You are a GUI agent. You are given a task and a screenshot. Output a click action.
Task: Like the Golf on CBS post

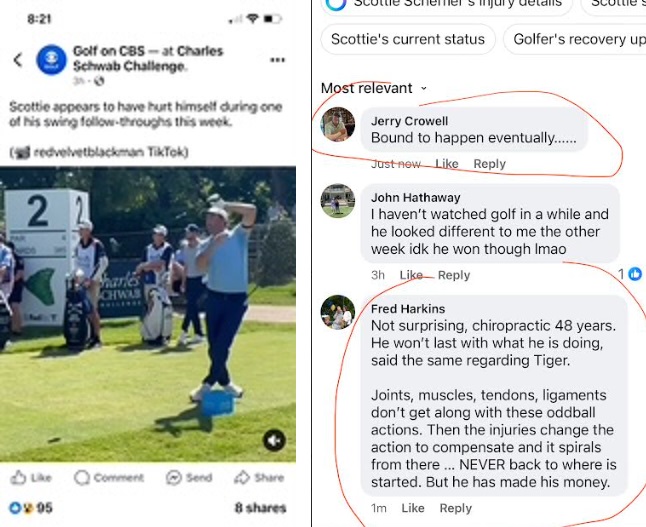31,478
